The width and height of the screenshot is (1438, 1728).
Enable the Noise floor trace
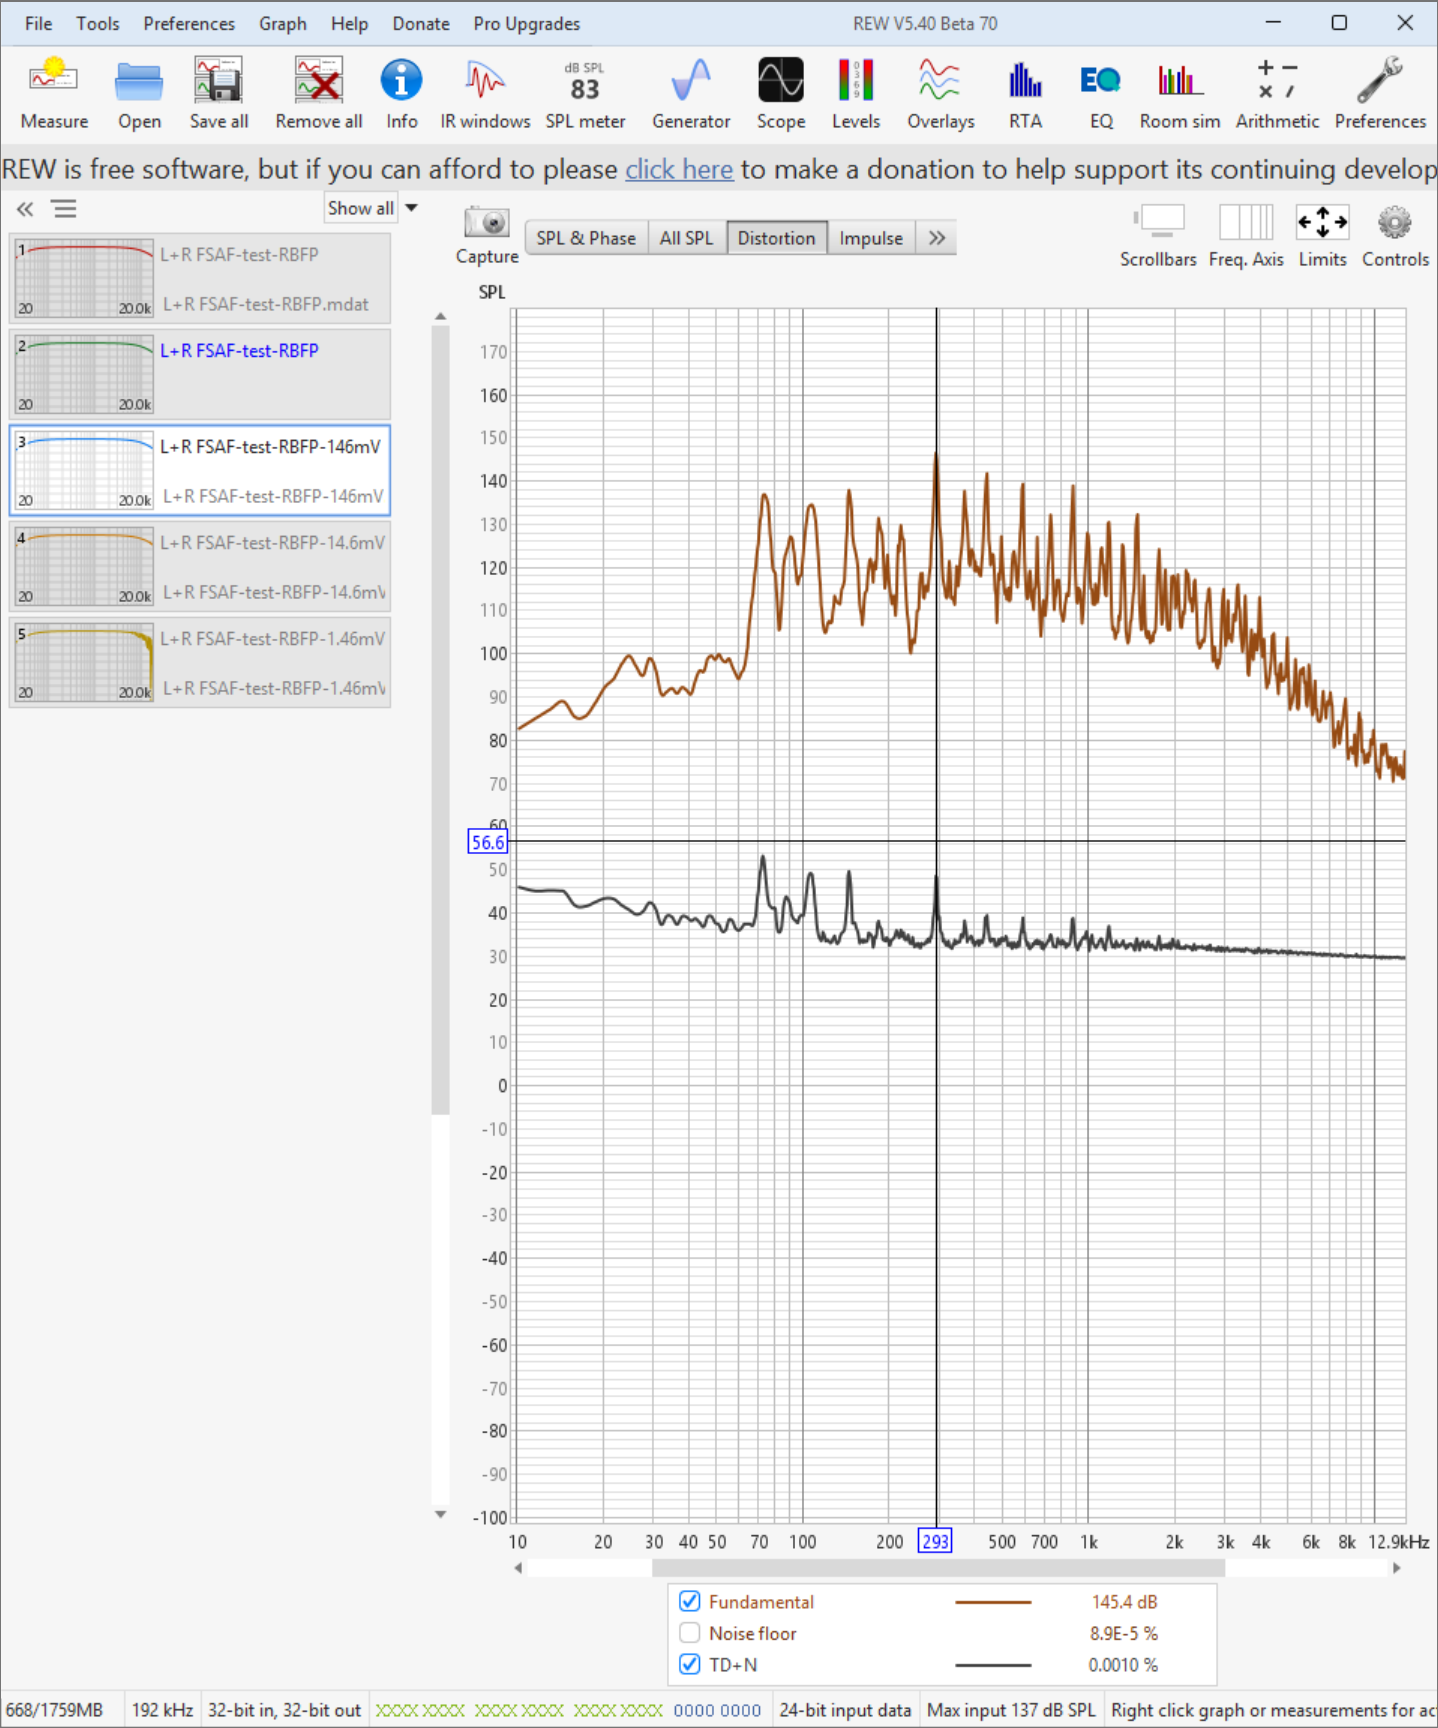[690, 1633]
